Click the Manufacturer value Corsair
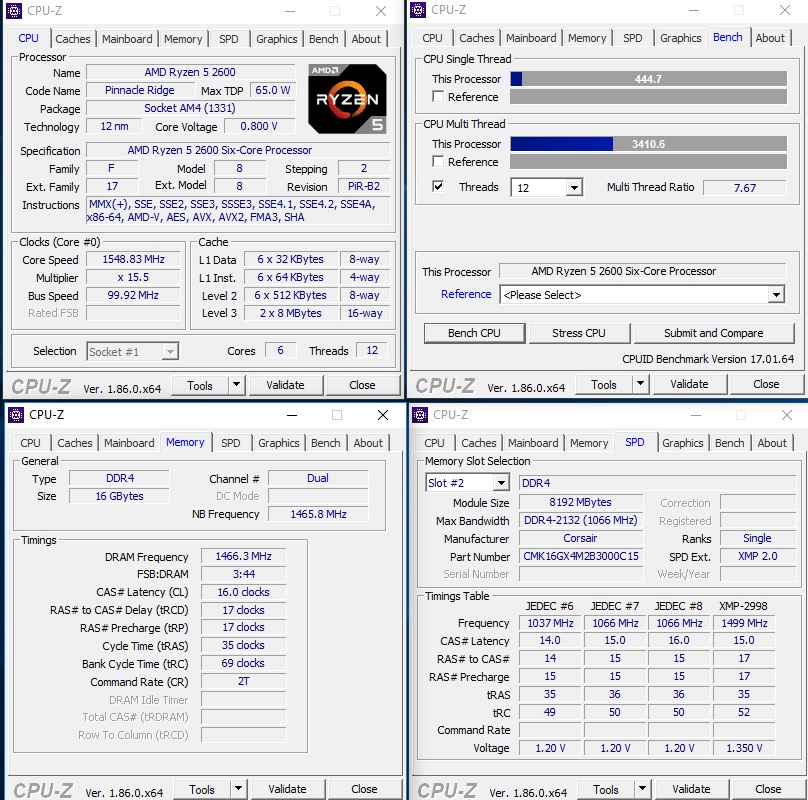The image size is (808, 800). click(x=581, y=538)
